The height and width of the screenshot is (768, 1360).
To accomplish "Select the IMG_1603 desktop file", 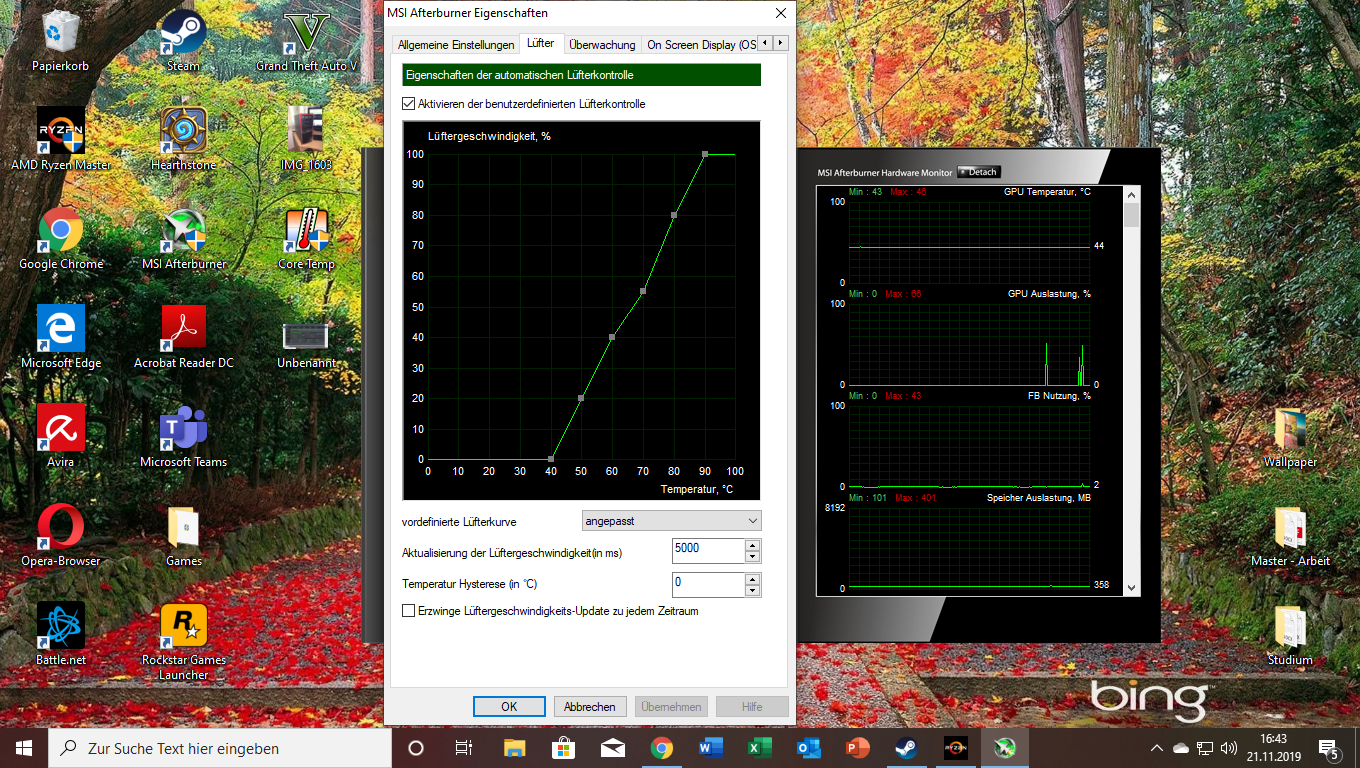I will tap(307, 139).
